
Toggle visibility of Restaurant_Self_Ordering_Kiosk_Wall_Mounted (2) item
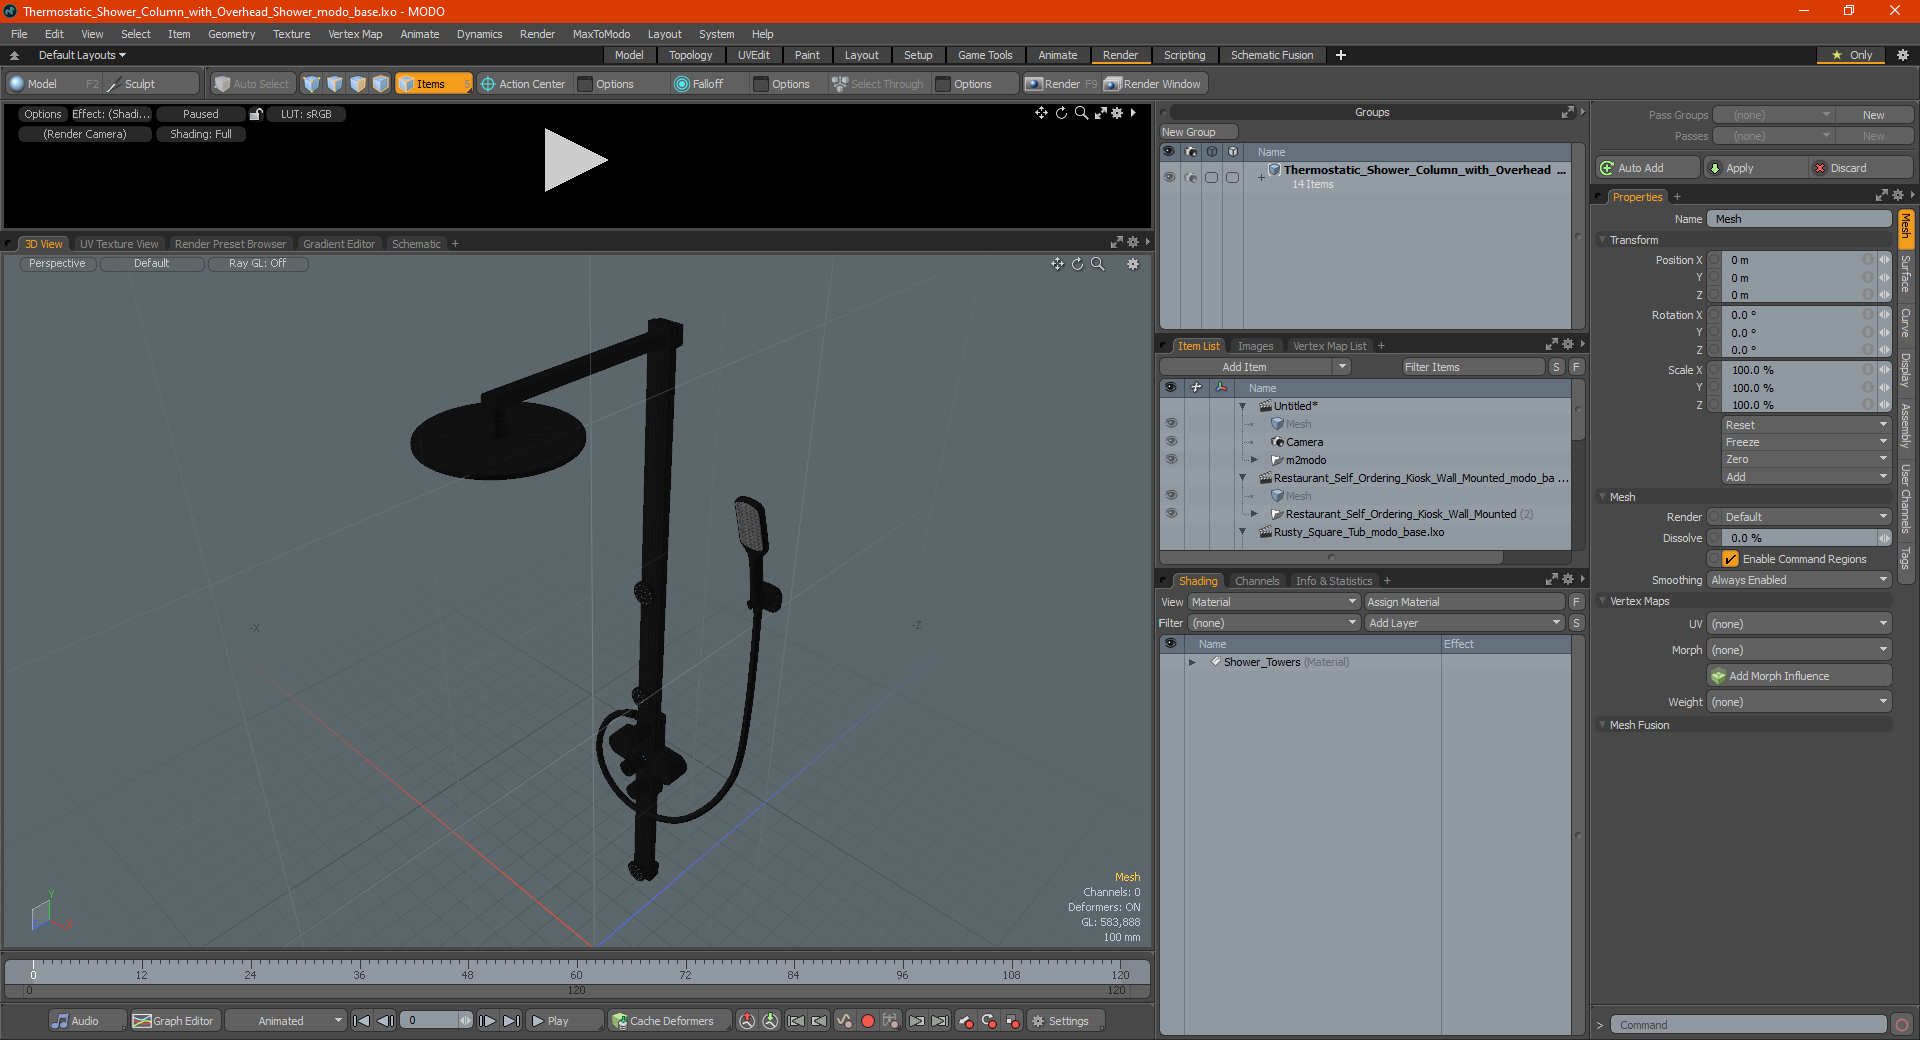click(x=1171, y=514)
